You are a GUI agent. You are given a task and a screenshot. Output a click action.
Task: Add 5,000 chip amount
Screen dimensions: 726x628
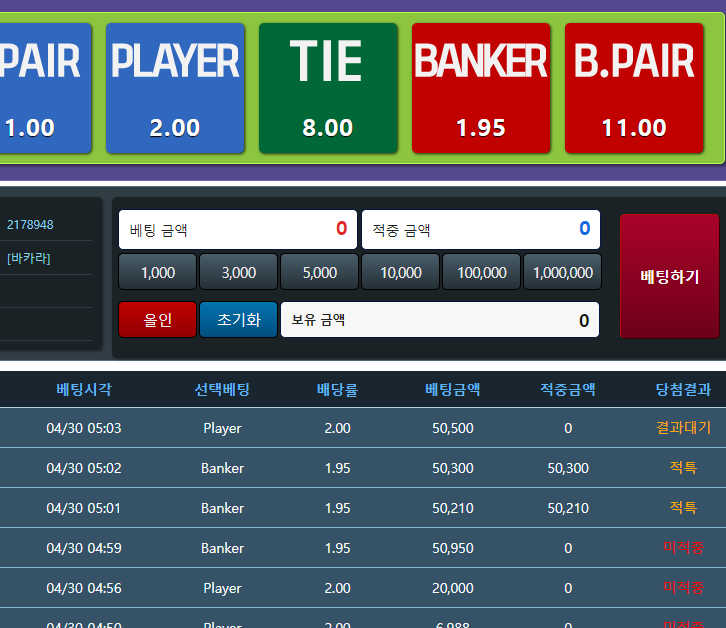pos(319,272)
